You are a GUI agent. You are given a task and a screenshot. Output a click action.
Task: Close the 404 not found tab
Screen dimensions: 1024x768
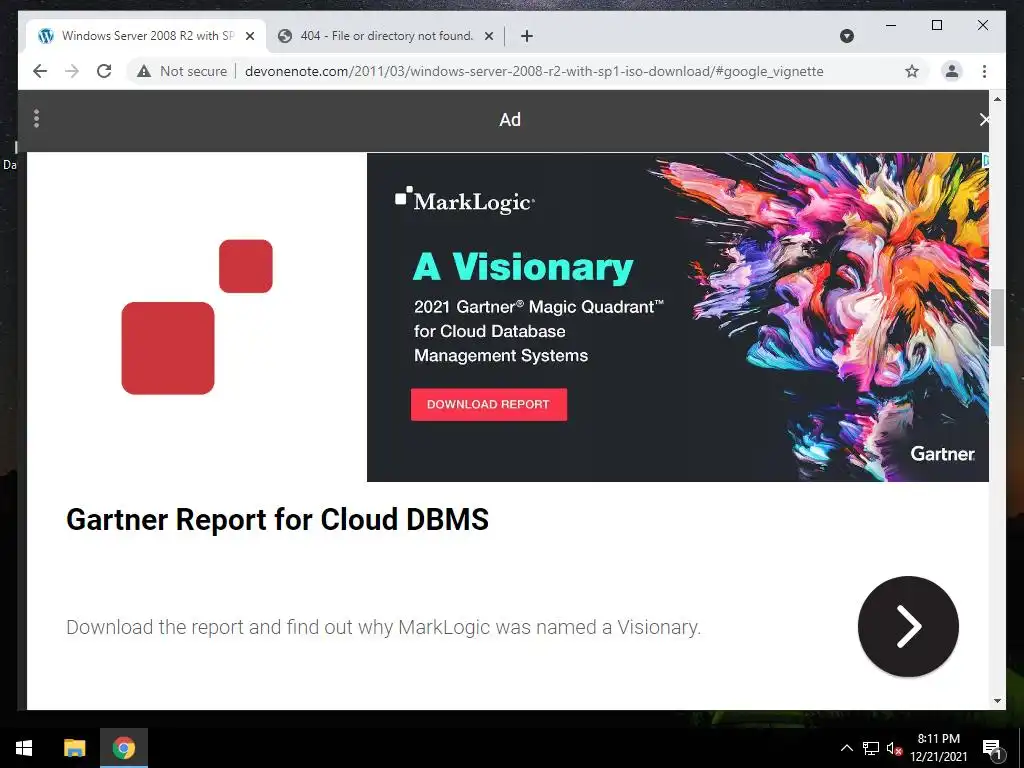click(x=488, y=36)
